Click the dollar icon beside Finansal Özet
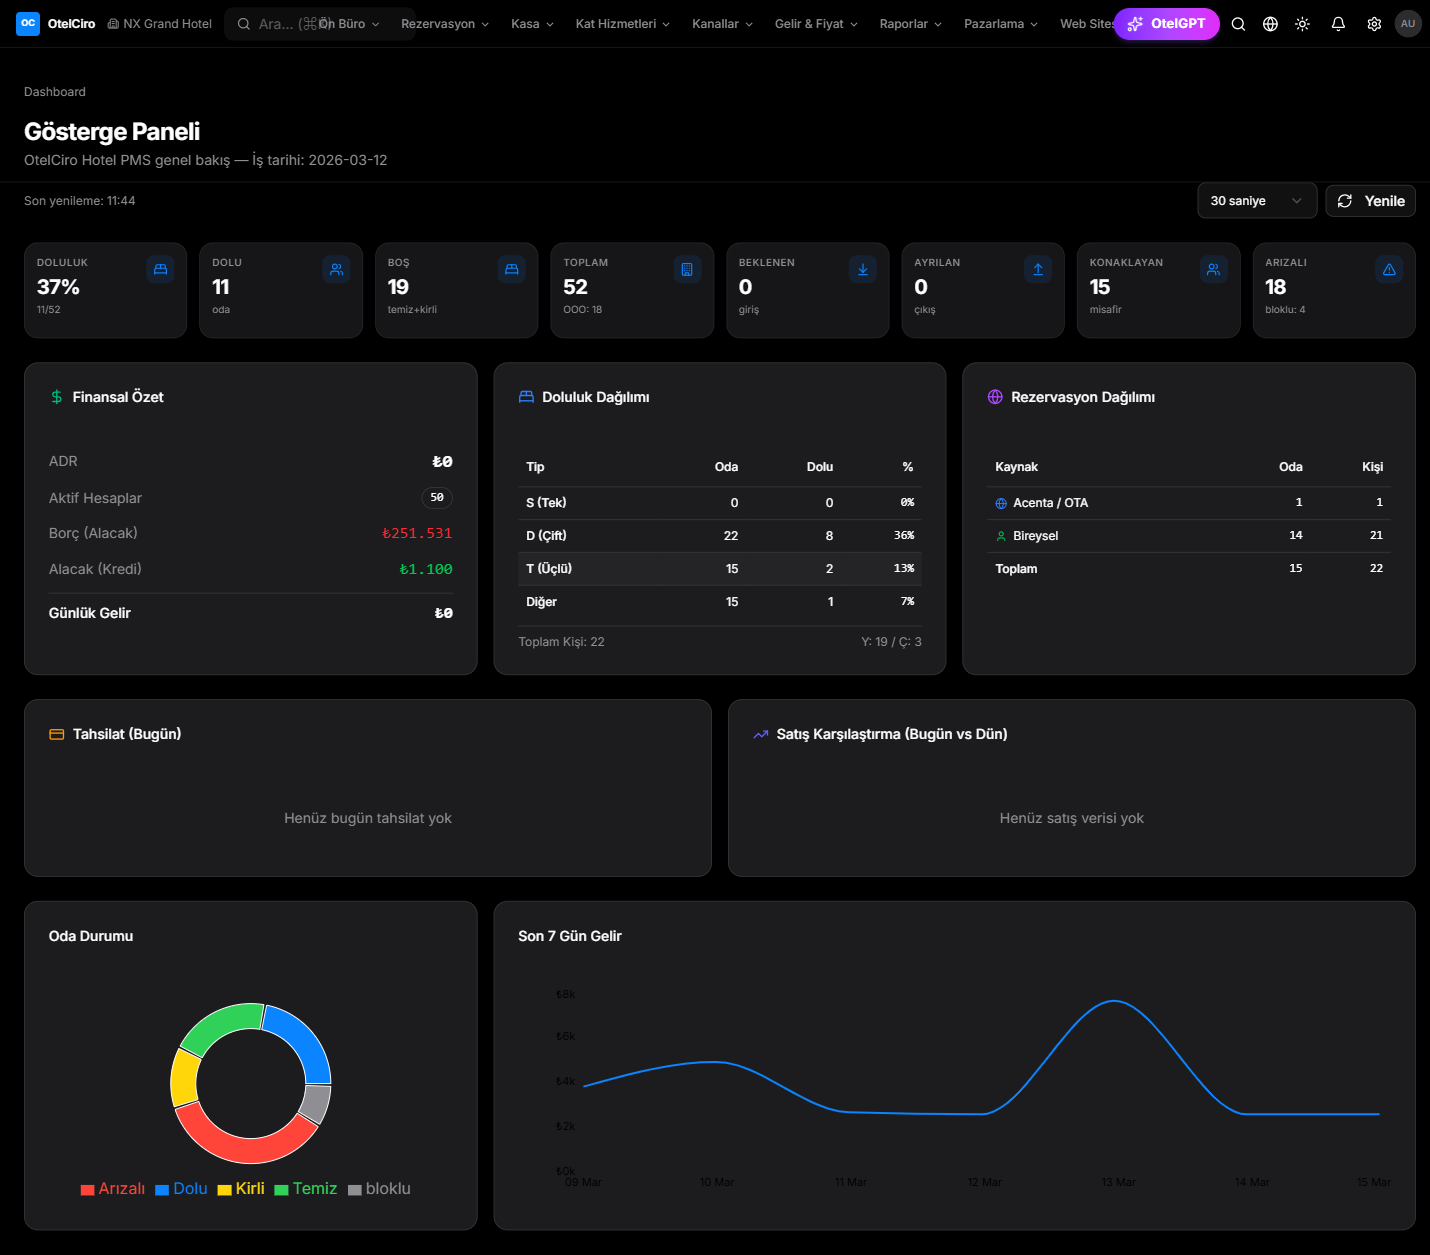1430x1255 pixels. coord(57,397)
